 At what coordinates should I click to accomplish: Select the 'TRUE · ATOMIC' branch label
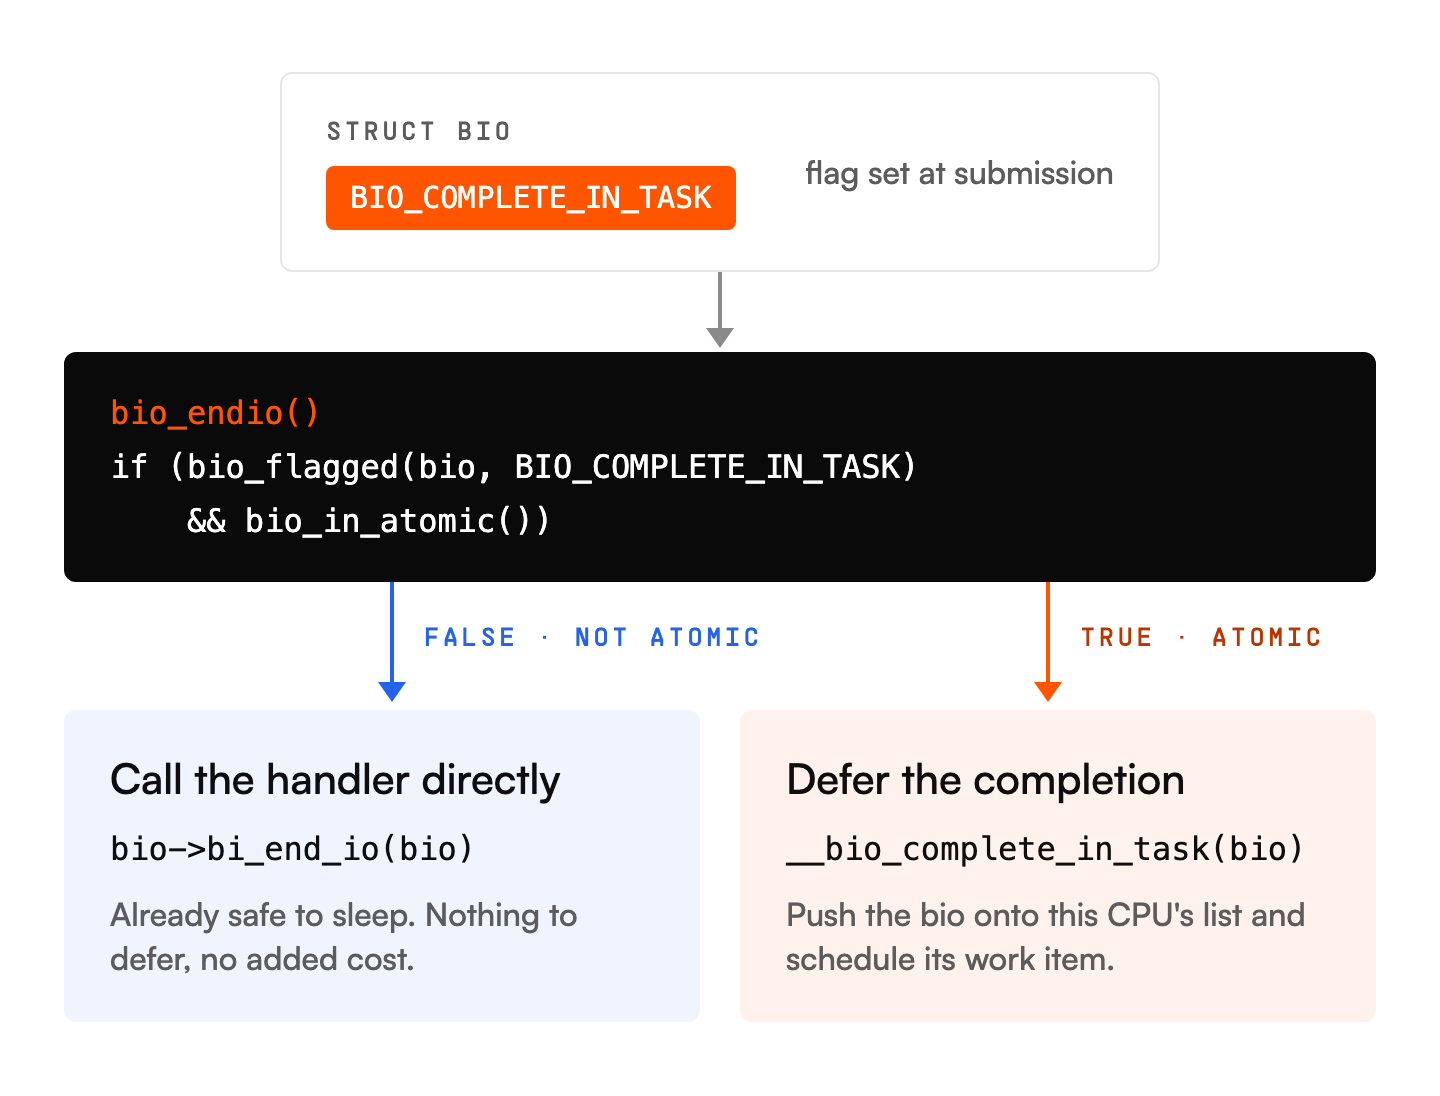[x=1201, y=637]
